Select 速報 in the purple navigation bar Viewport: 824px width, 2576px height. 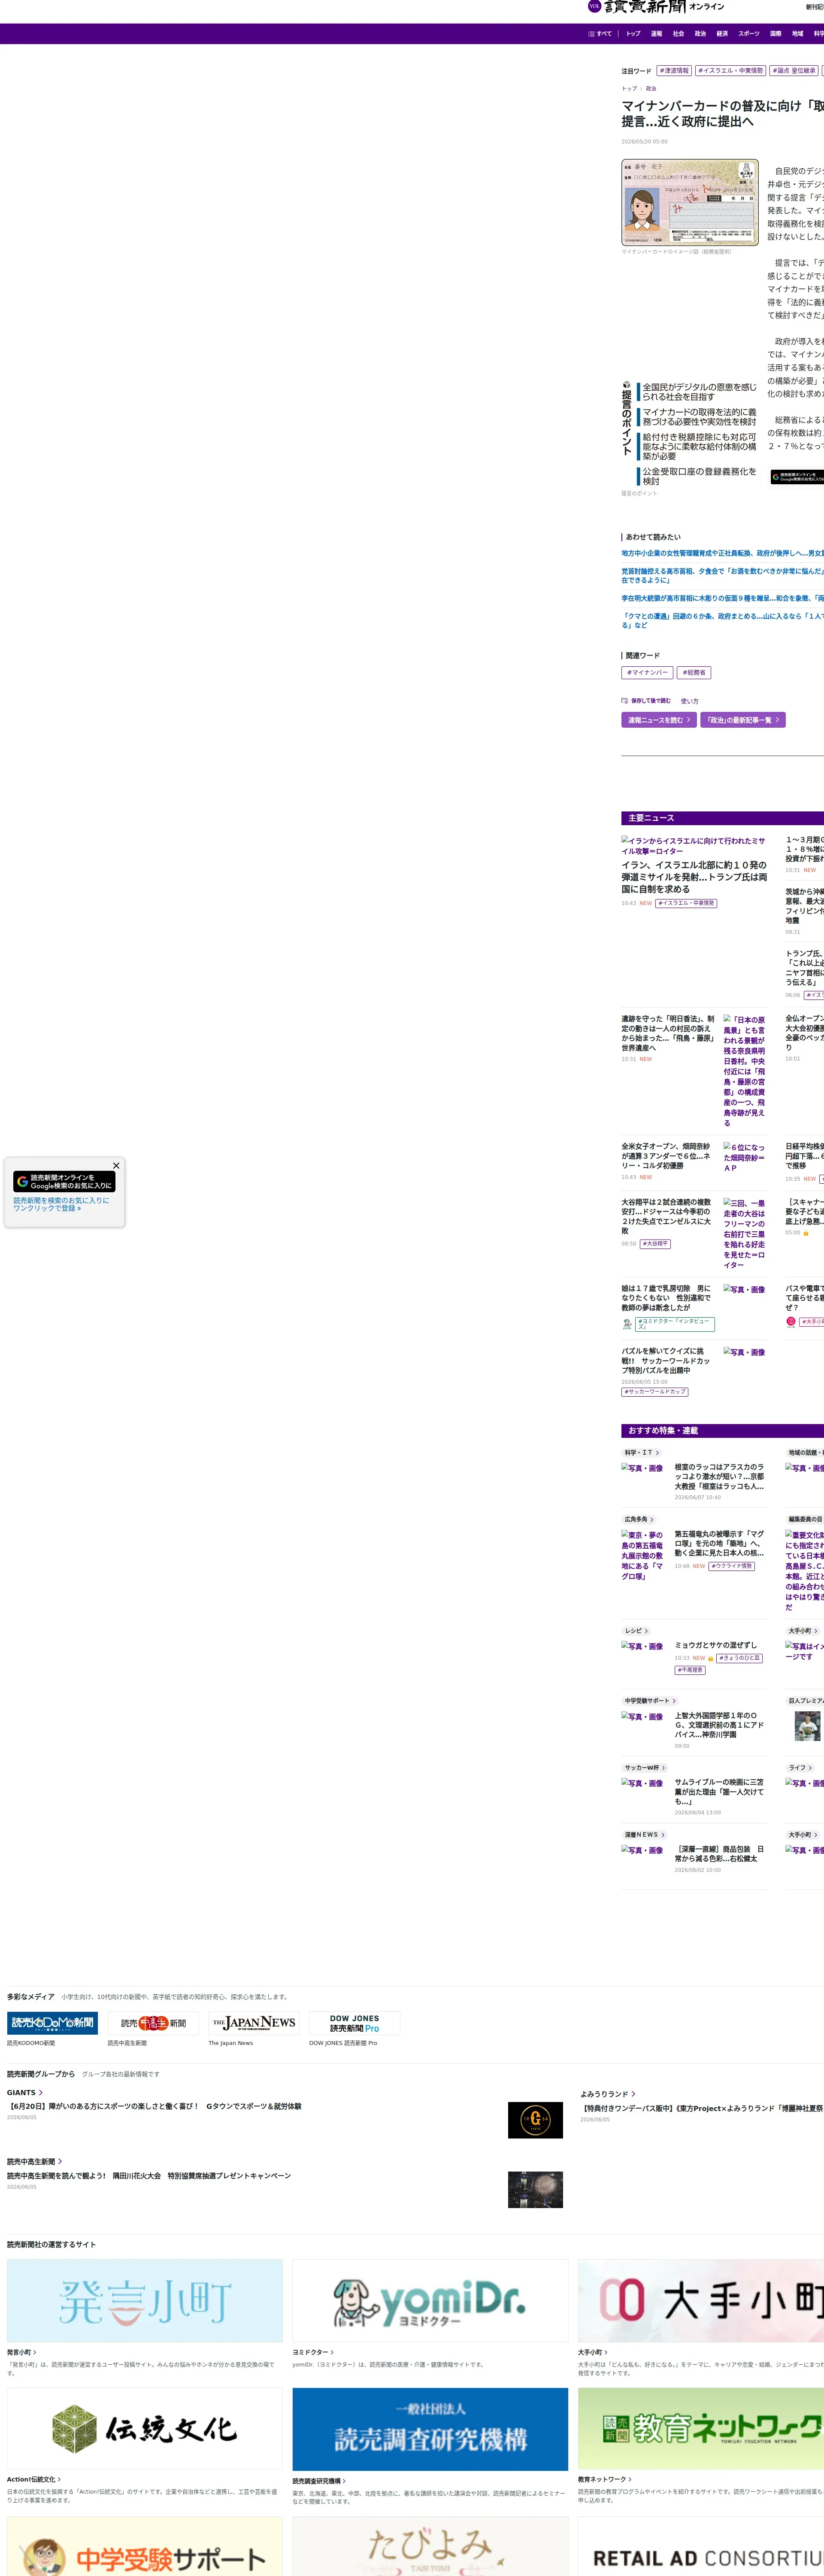pyautogui.click(x=656, y=34)
